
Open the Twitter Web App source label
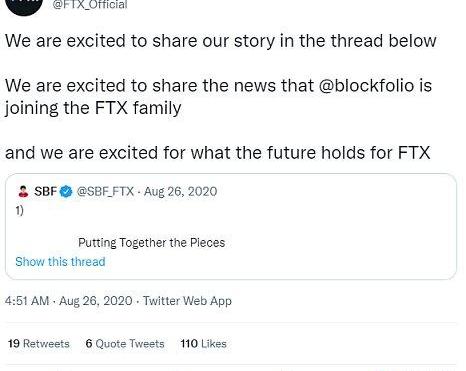[x=187, y=301]
